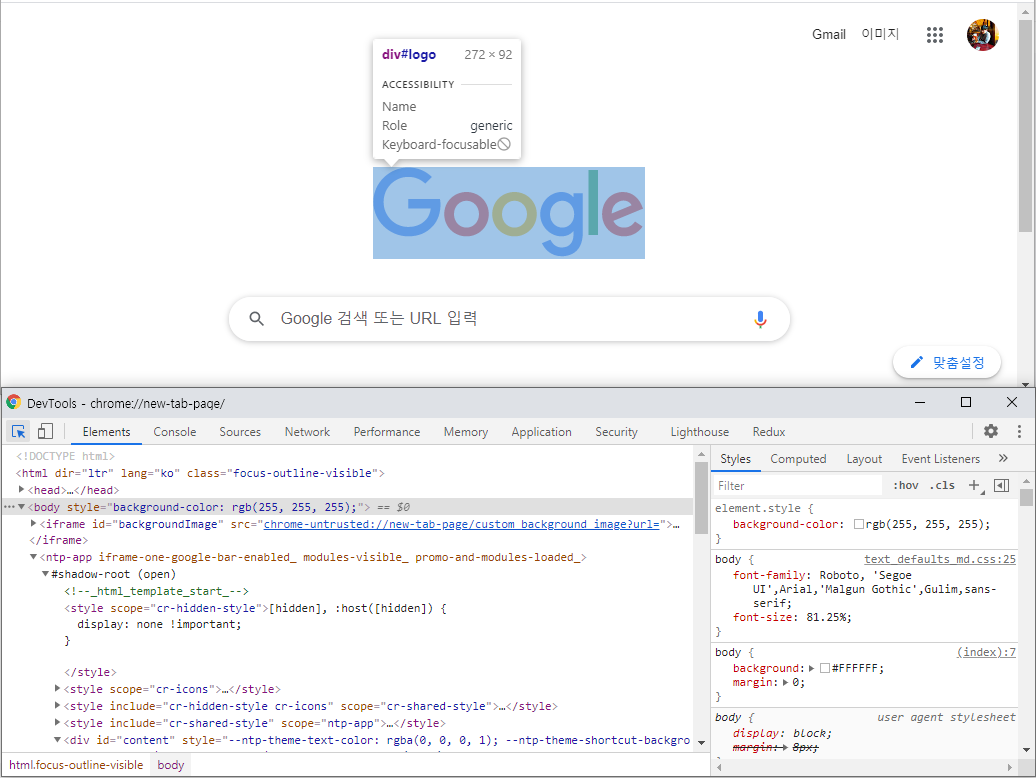Select the Elements tab

(106, 431)
